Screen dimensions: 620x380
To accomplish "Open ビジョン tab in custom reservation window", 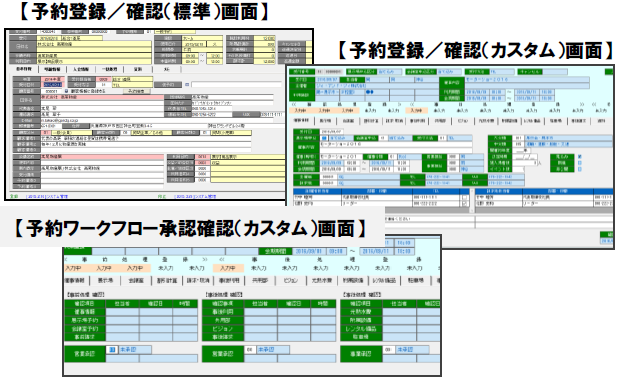I will coord(463,121).
